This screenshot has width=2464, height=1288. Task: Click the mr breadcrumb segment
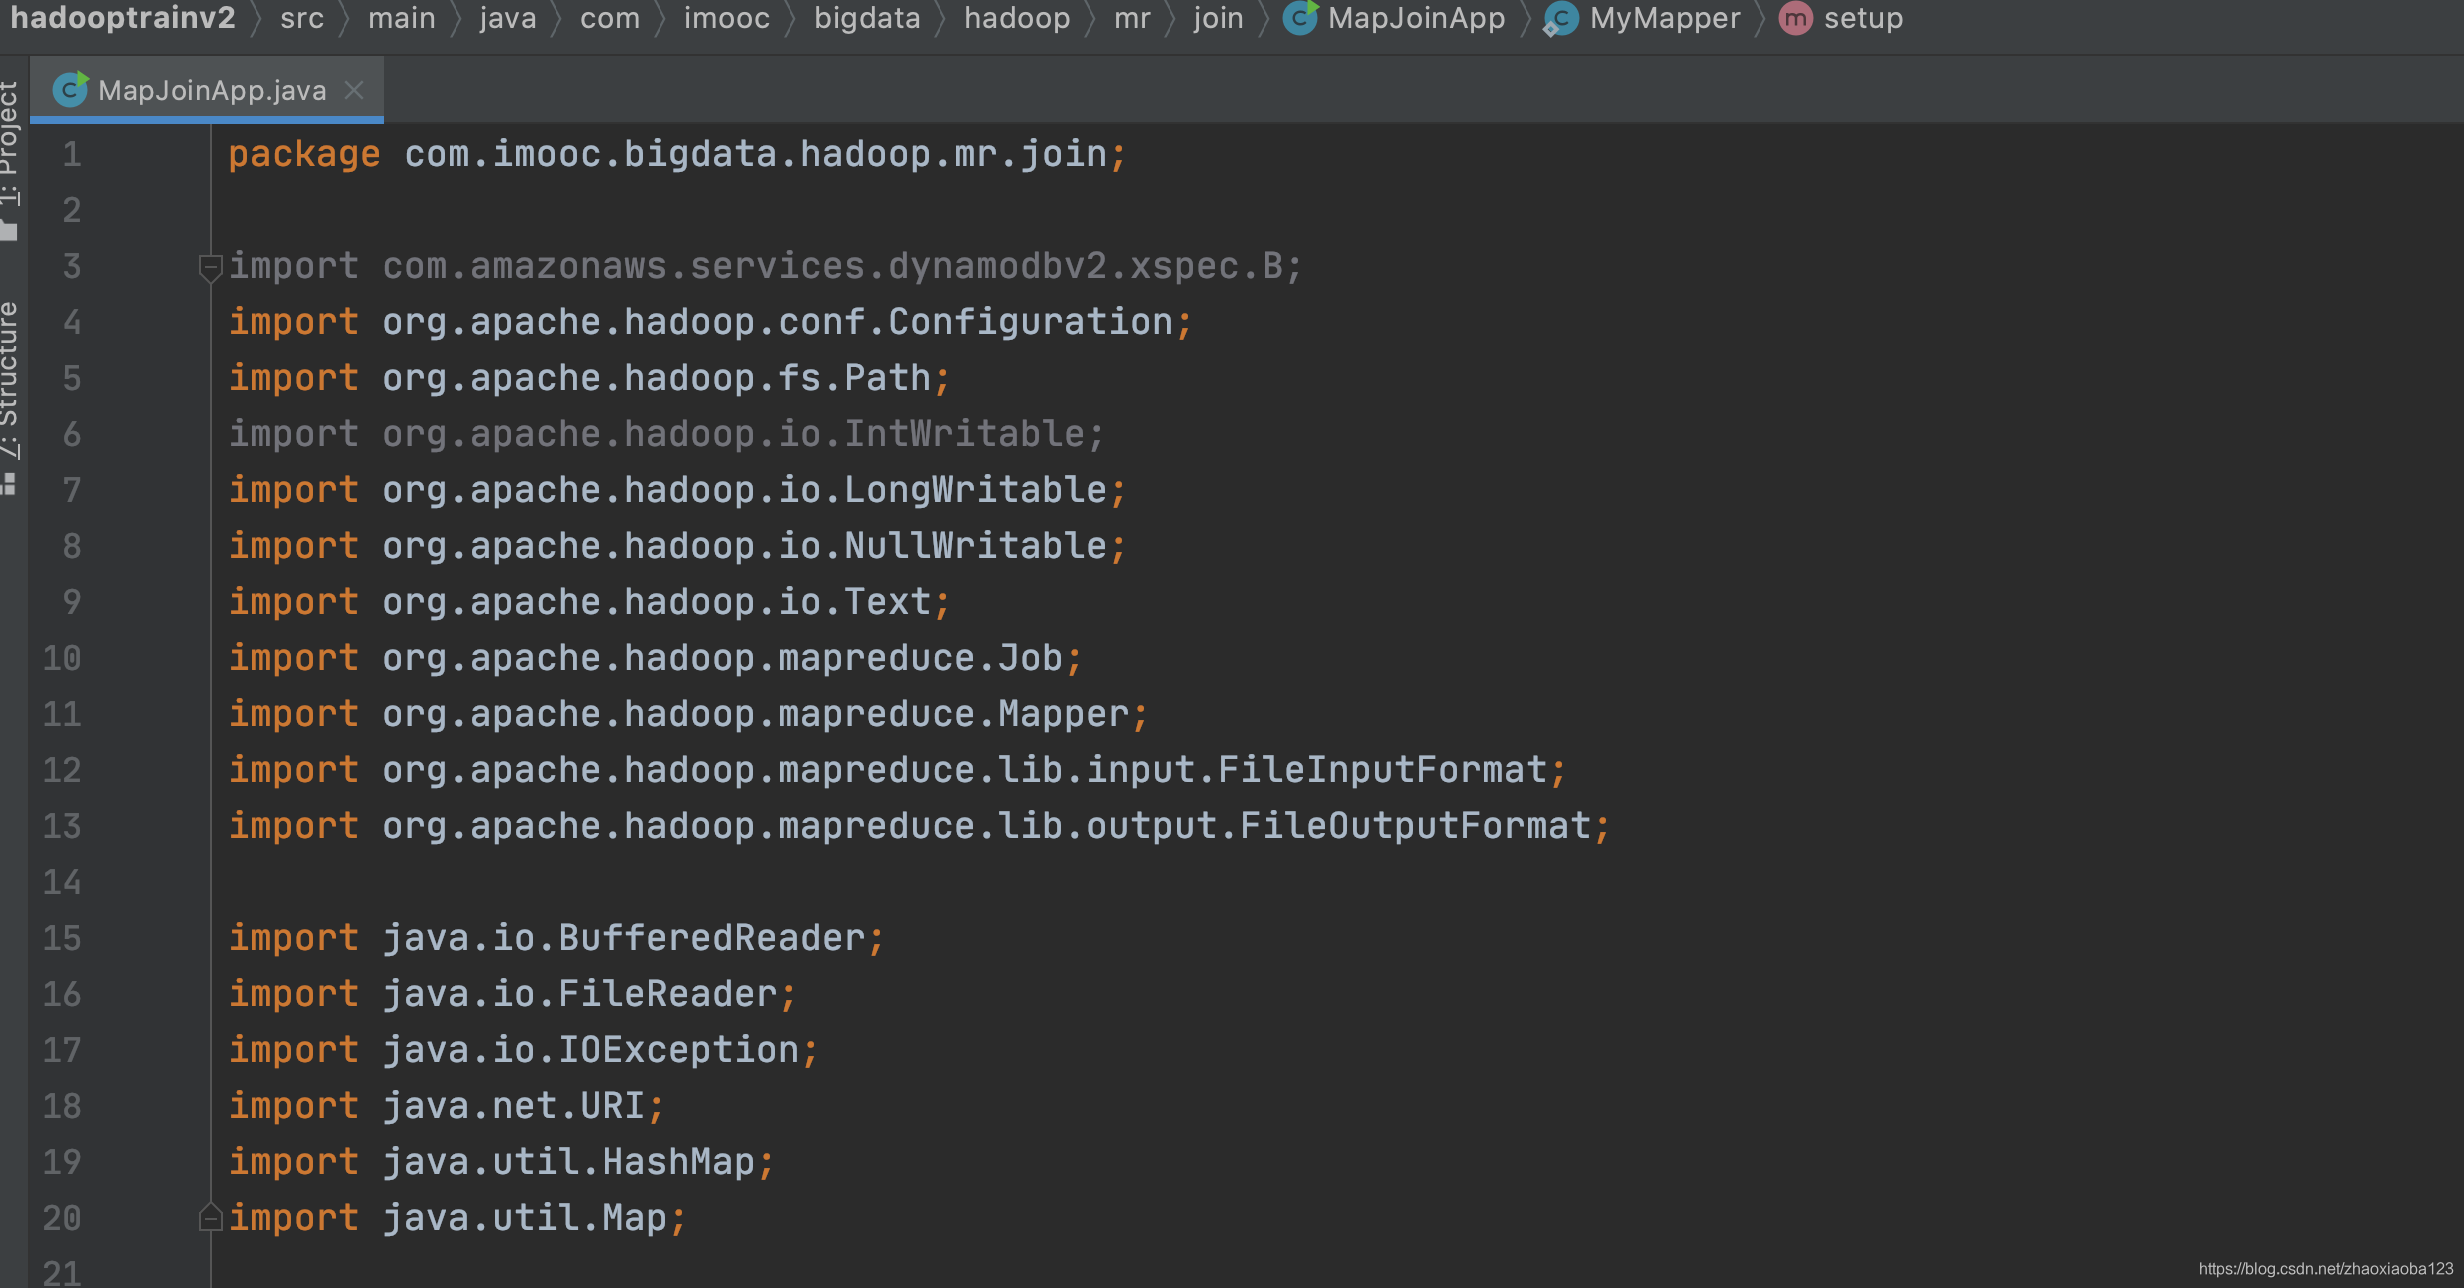[1132, 18]
